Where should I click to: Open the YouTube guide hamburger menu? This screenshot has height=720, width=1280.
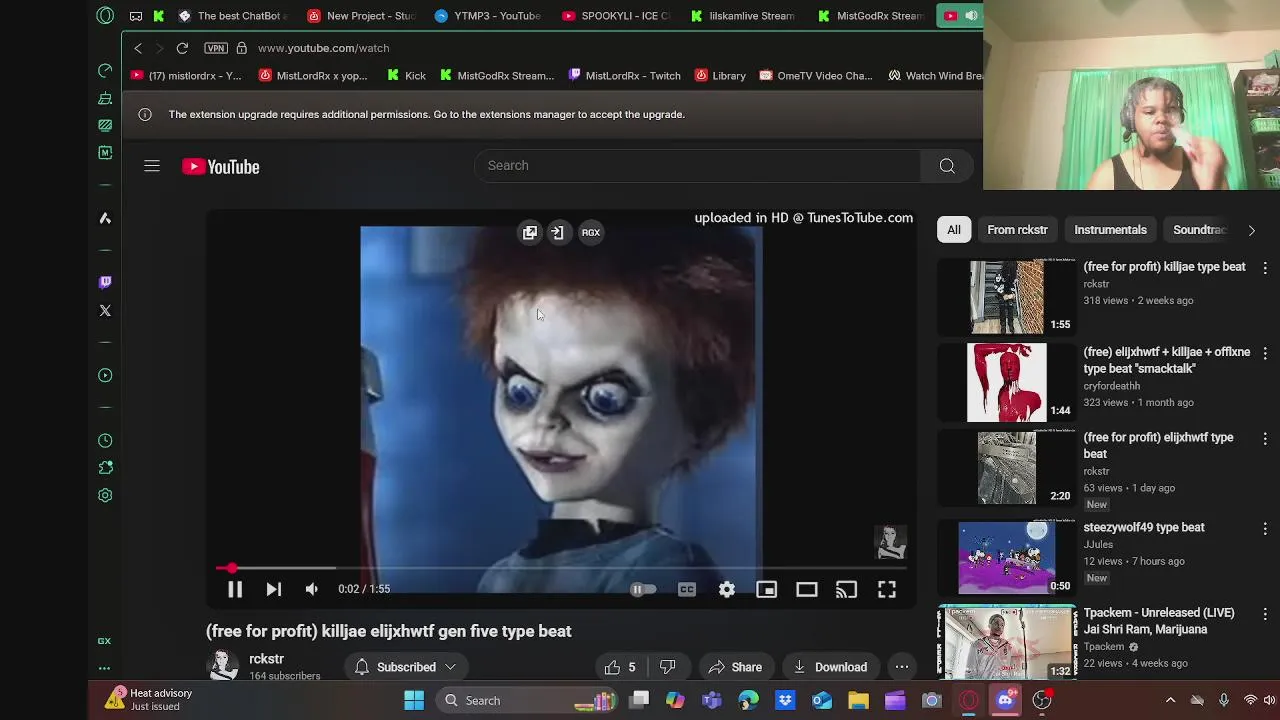click(x=152, y=166)
